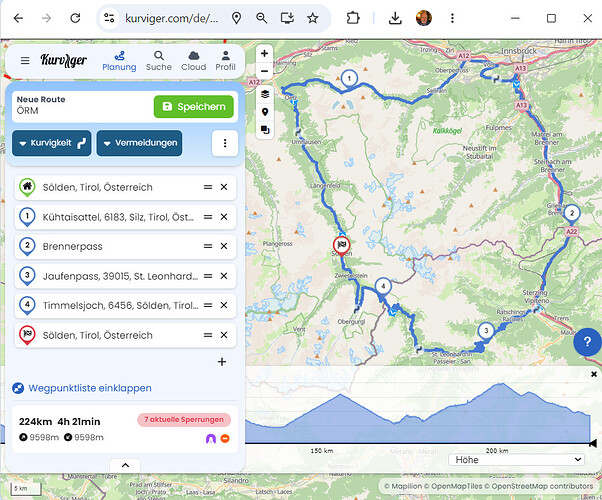Zoom in on the map
The image size is (602, 500).
(265, 53)
